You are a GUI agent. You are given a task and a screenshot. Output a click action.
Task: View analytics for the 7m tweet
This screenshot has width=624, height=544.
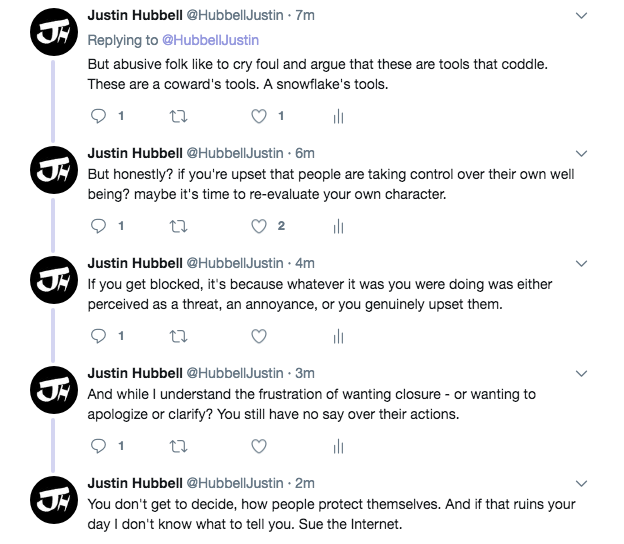pos(338,116)
